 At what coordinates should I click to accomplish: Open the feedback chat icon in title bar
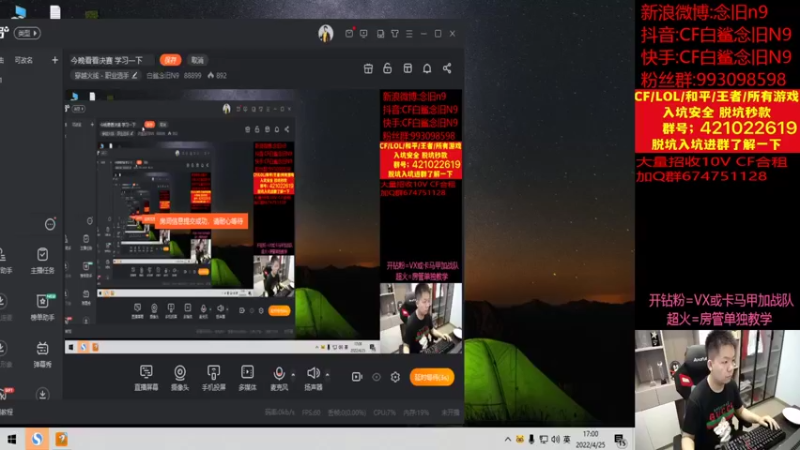(364, 34)
